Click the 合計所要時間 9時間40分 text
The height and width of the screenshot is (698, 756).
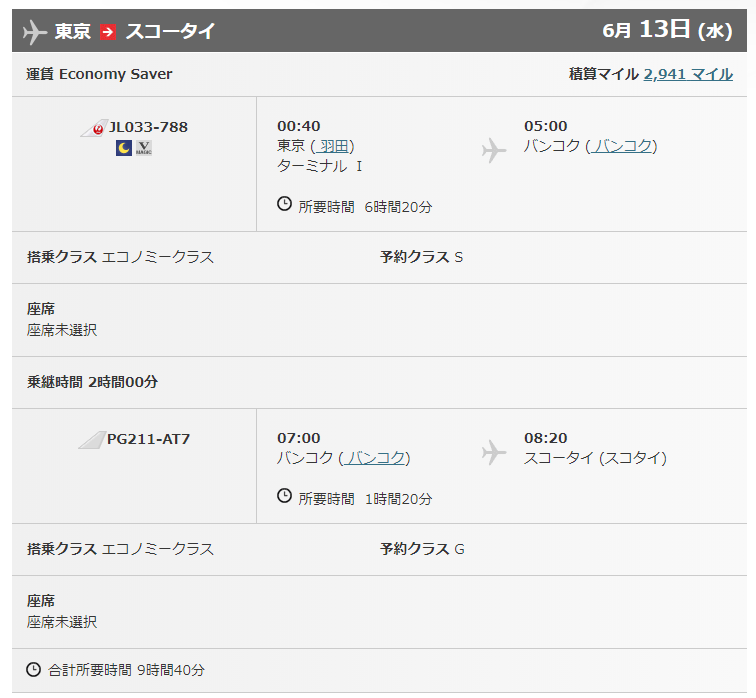(x=126, y=670)
